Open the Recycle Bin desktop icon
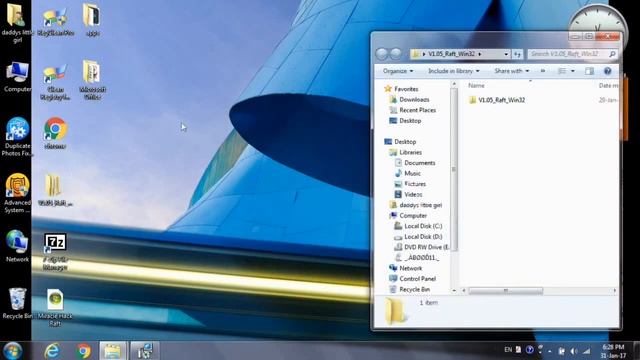The height and width of the screenshot is (360, 640). coord(17,303)
